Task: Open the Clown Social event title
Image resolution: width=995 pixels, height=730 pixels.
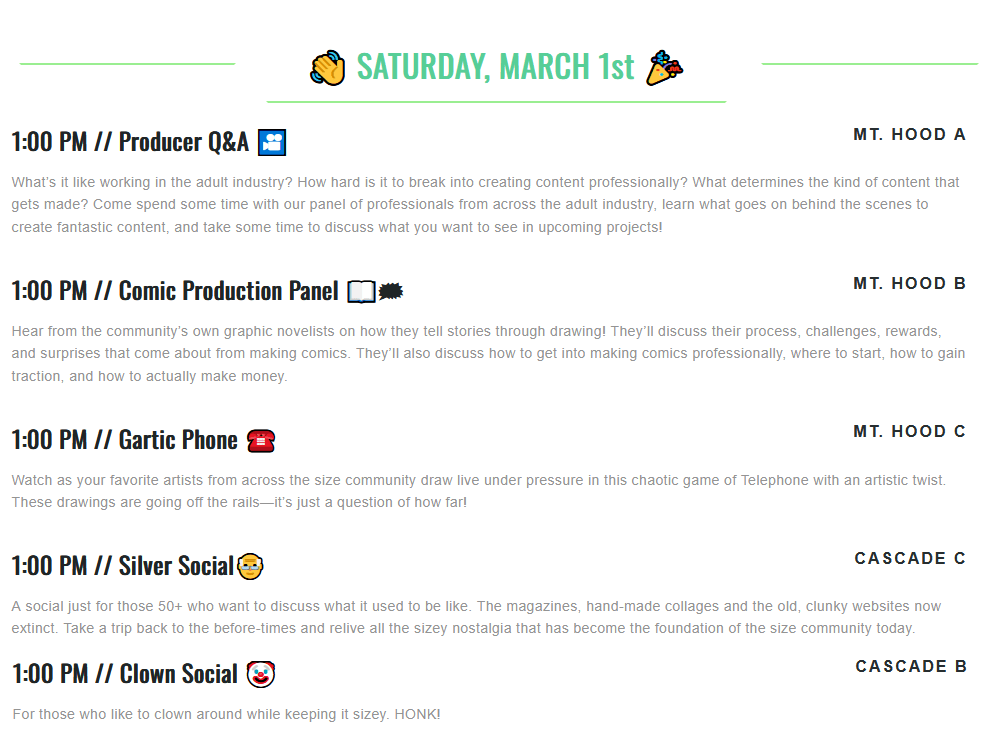Action: click(125, 674)
